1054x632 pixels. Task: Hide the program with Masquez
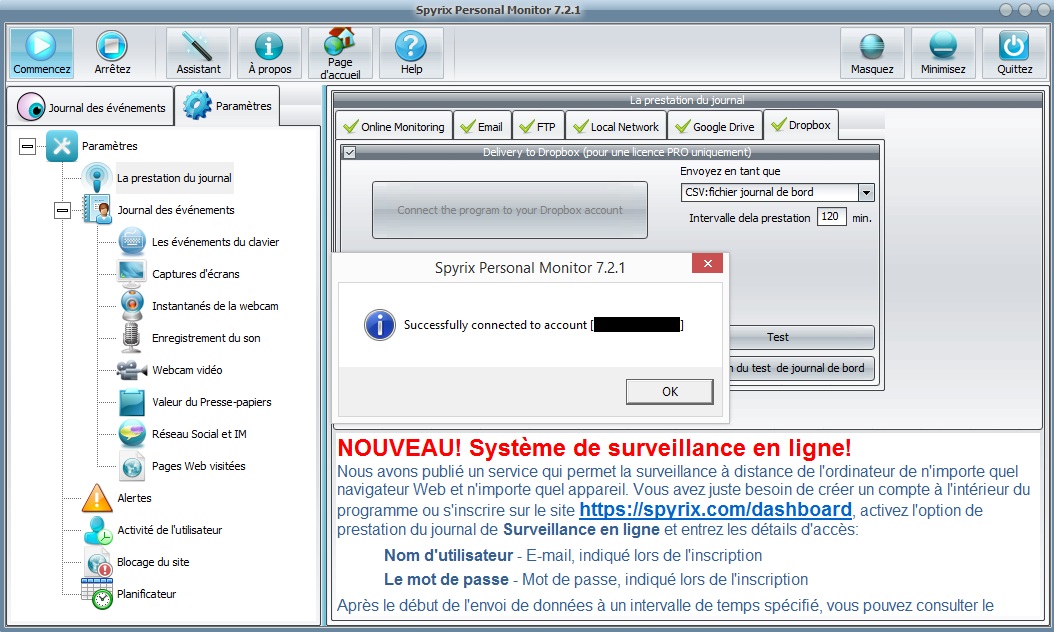tap(872, 52)
